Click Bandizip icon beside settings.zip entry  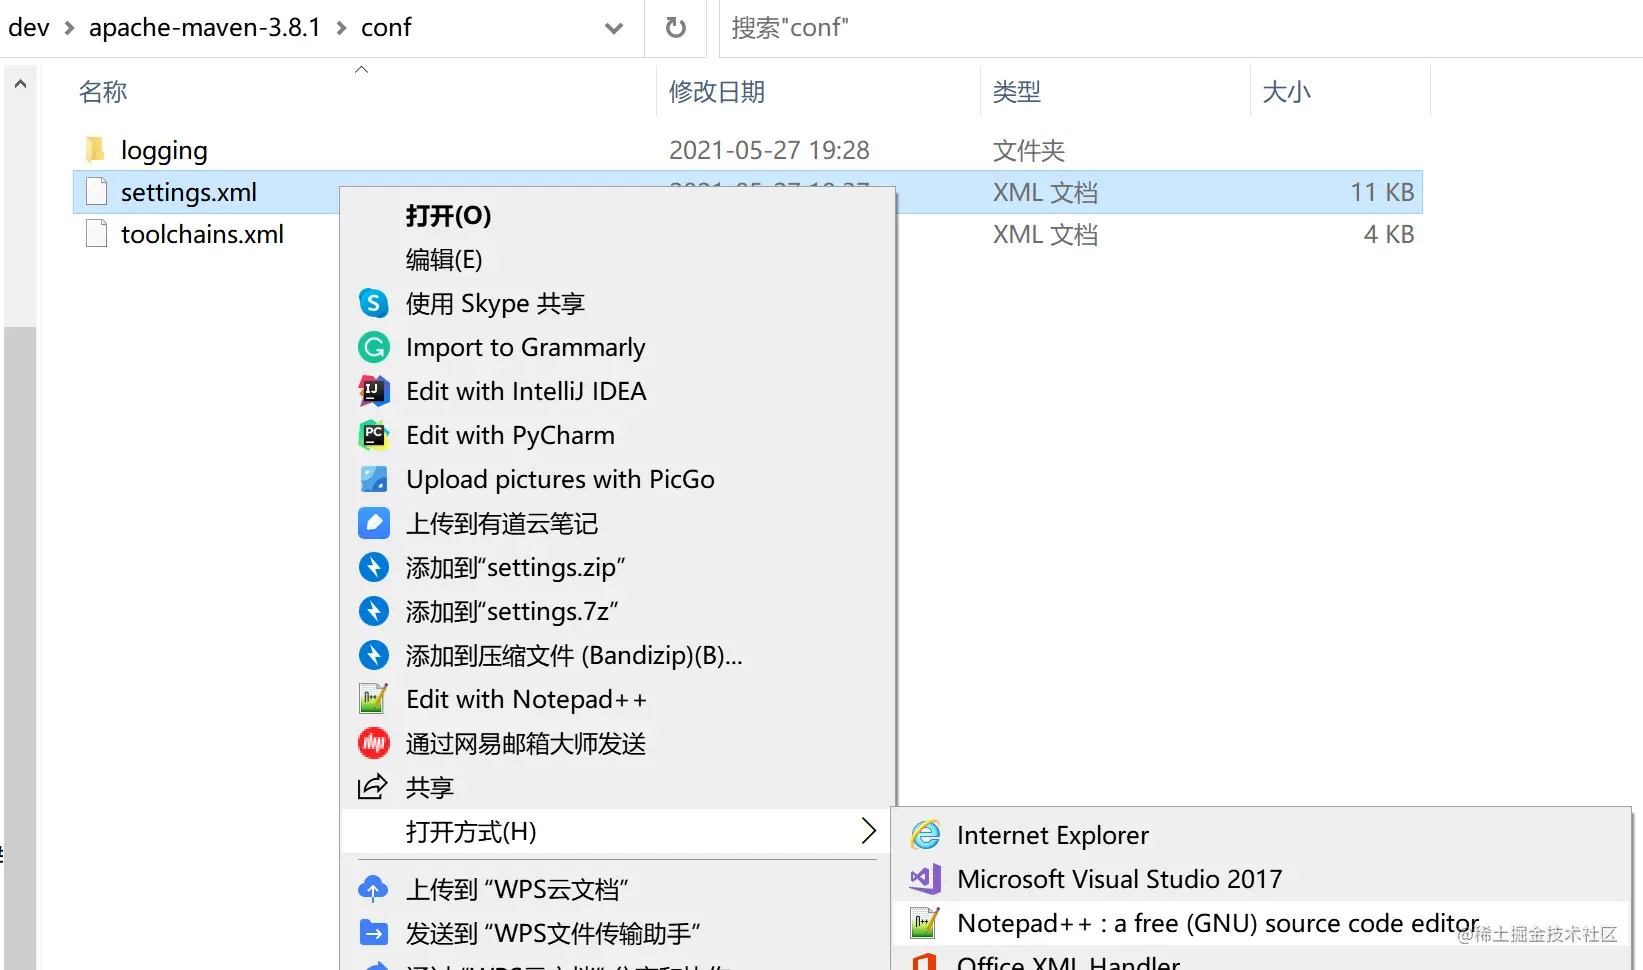pos(373,567)
